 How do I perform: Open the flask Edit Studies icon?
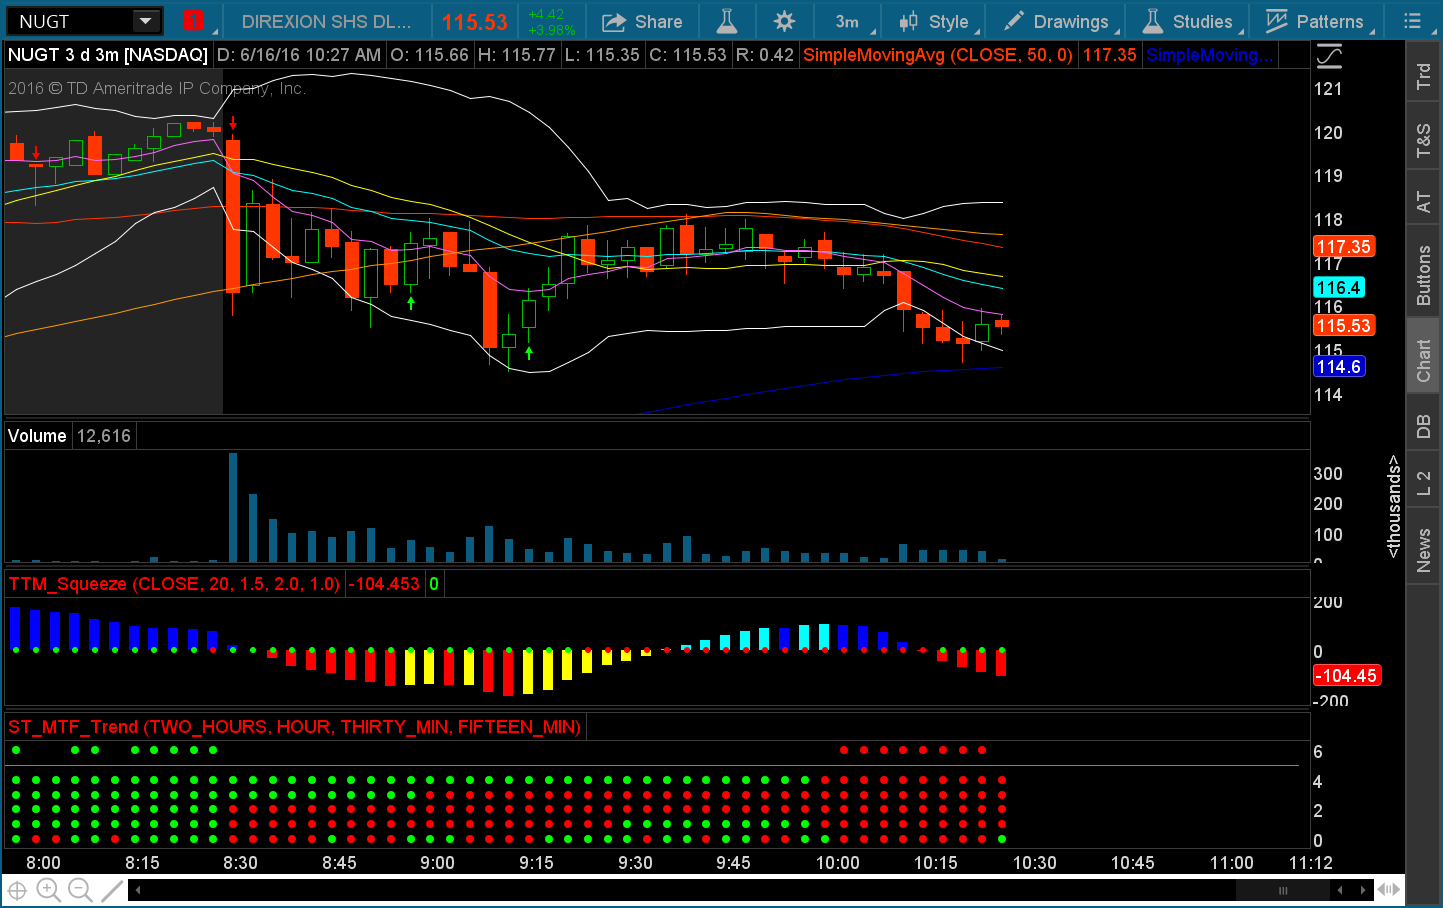pos(727,21)
